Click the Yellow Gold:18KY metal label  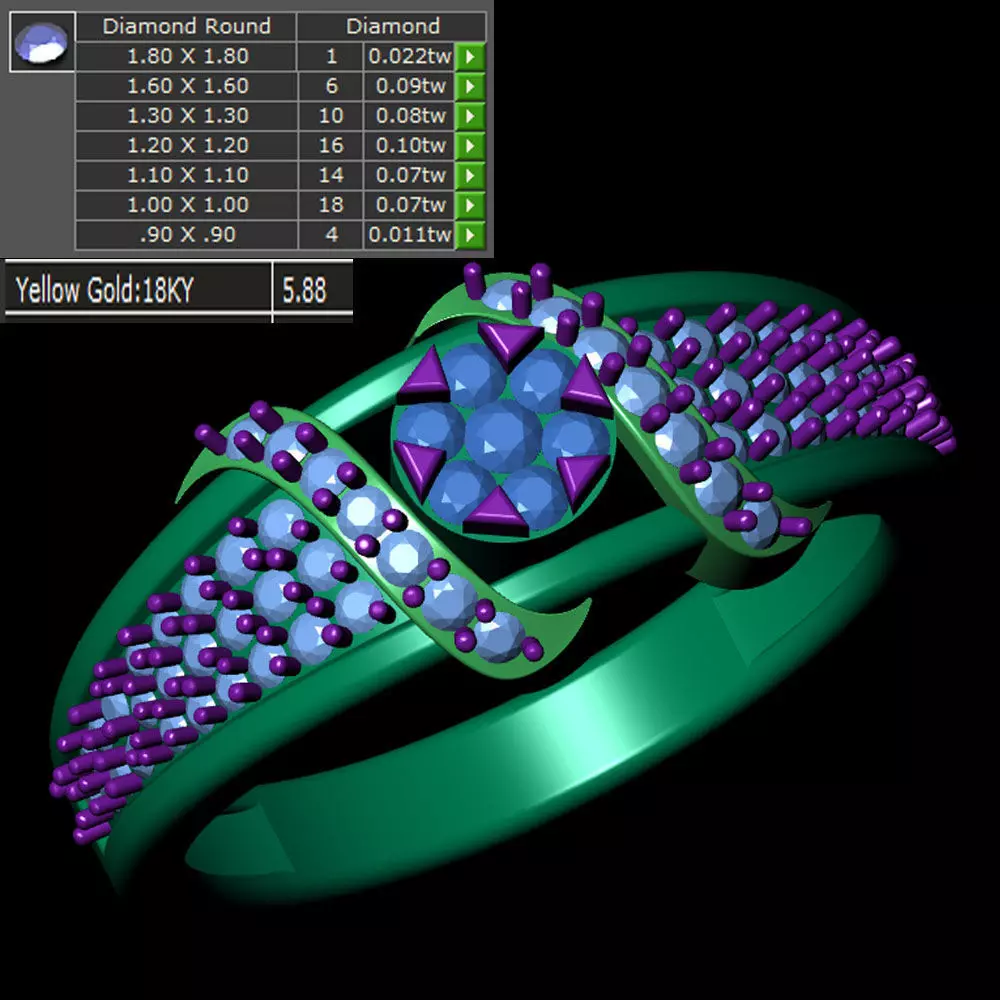click(x=105, y=290)
